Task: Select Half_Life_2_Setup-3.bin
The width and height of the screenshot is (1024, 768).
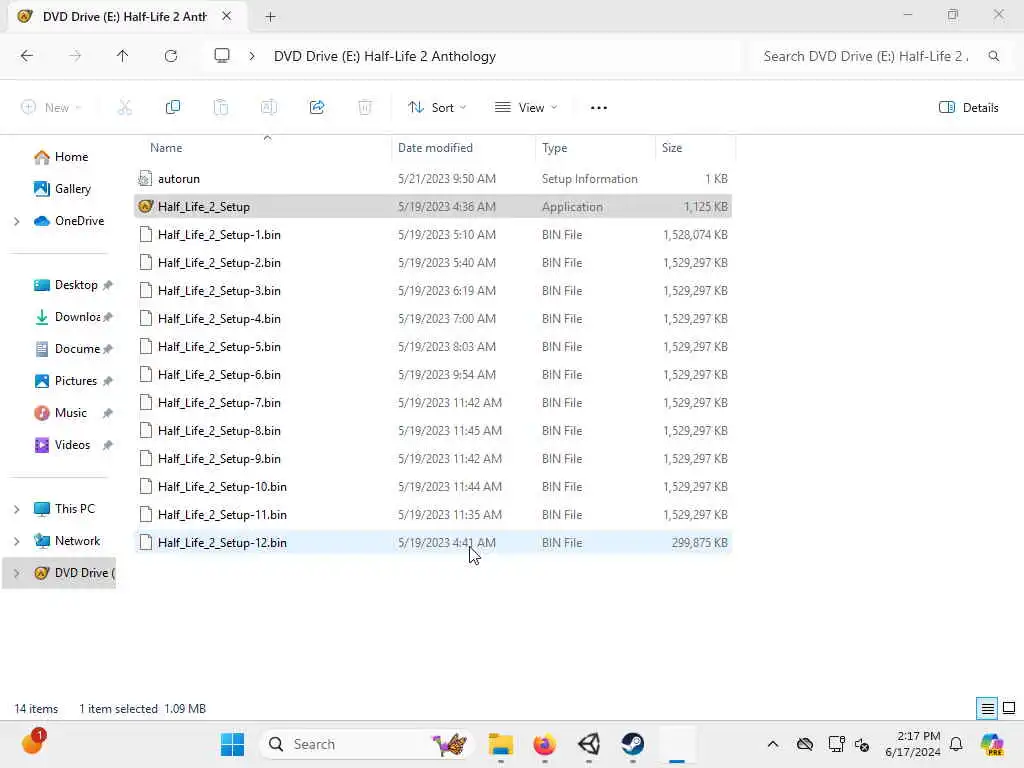Action: click(x=433, y=291)
